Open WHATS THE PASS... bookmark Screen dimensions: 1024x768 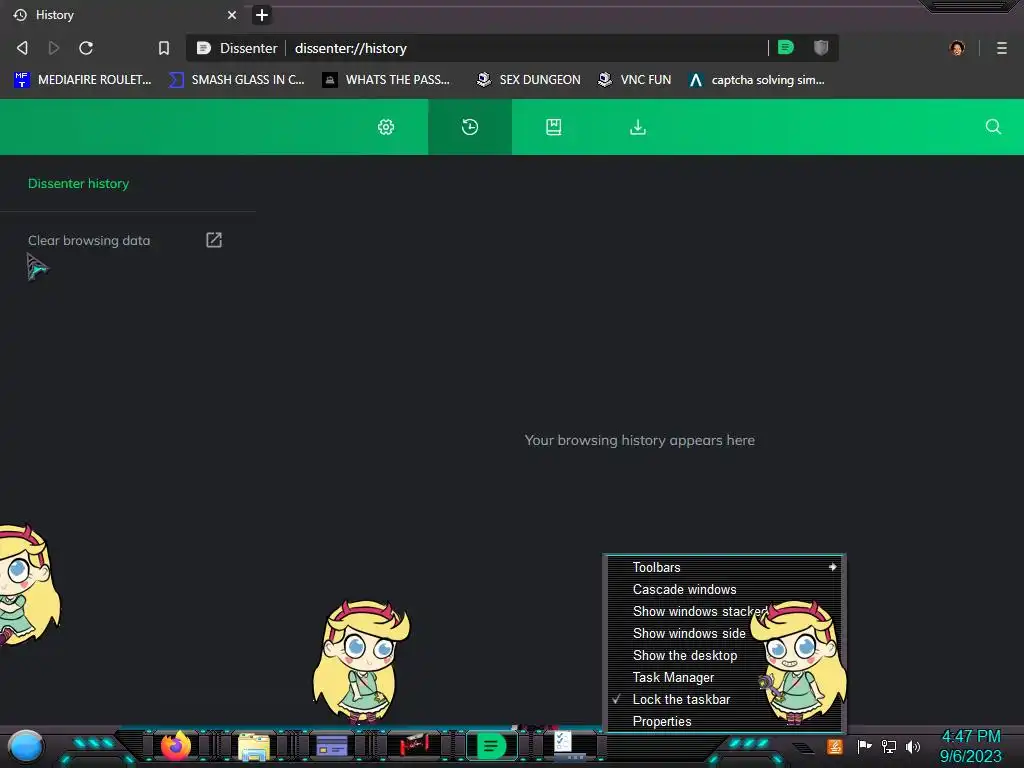coord(386,80)
